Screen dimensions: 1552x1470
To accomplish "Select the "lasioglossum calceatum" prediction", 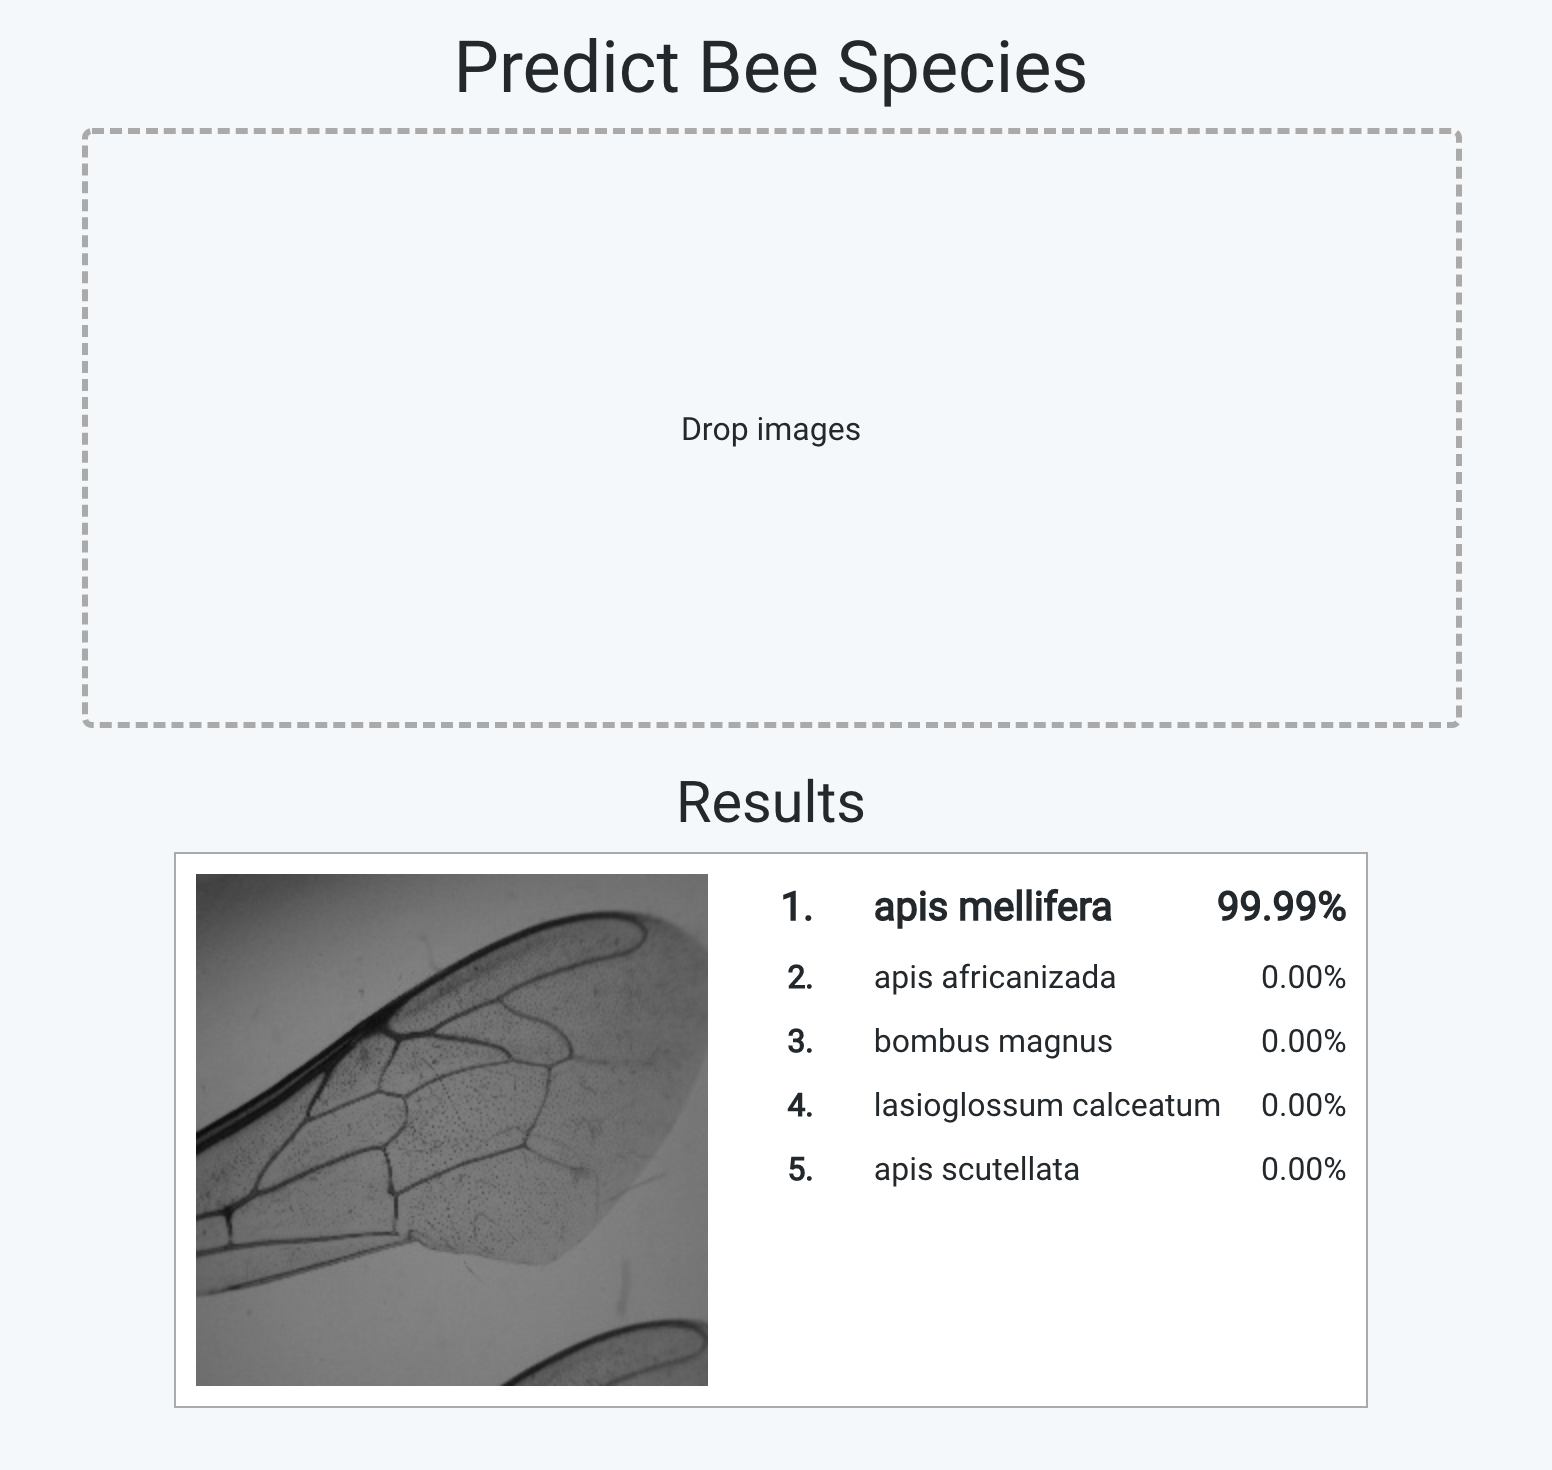I will [x=1046, y=1105].
